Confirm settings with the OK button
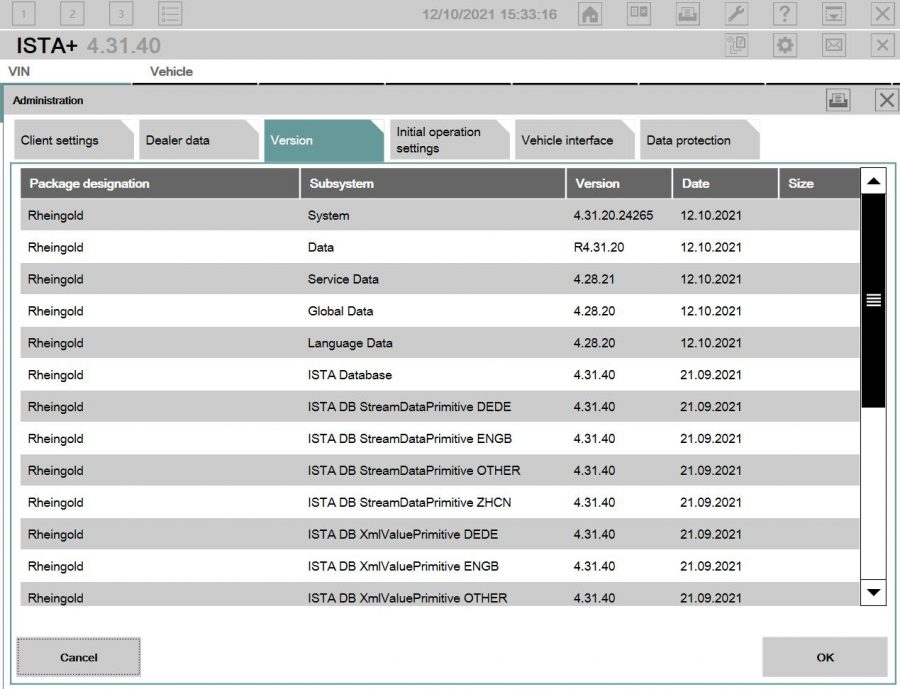This screenshot has width=900, height=689. pos(824,657)
